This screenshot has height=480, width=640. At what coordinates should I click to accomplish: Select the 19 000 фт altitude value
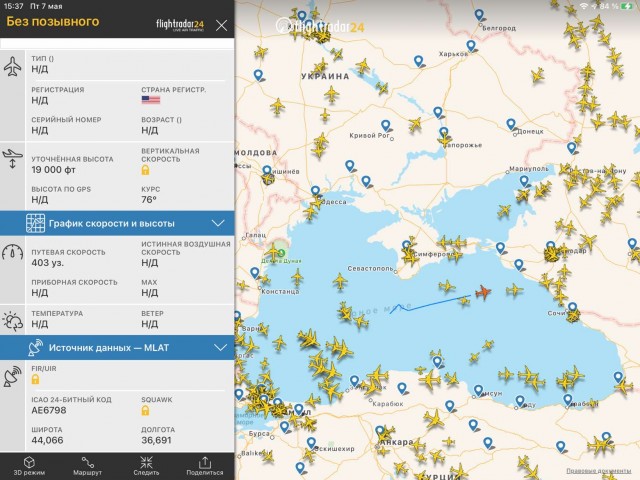(x=53, y=170)
